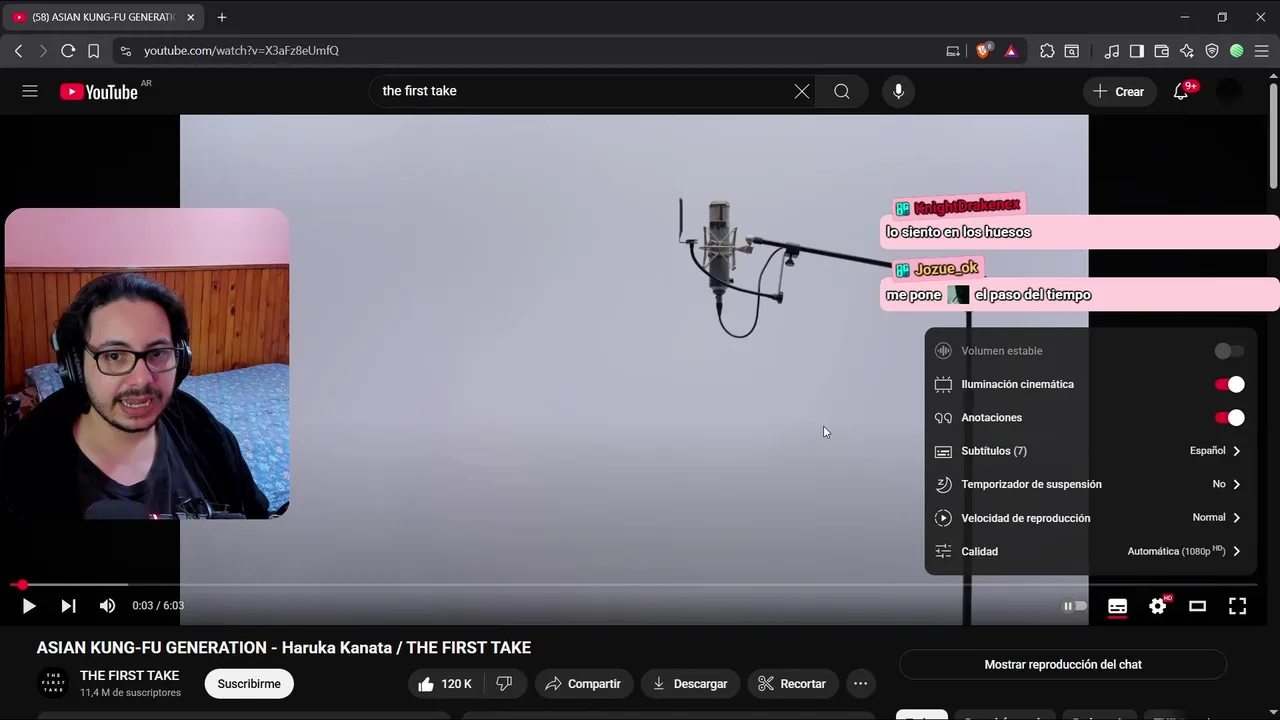Open a new browser tab
1280x720 pixels.
point(222,17)
